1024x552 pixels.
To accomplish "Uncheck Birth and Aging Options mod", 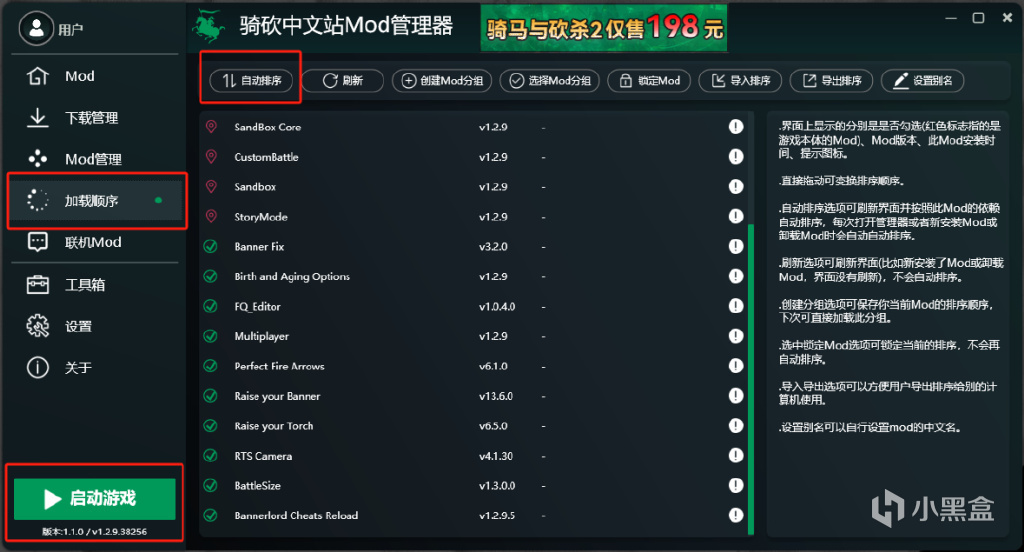I will (210, 276).
